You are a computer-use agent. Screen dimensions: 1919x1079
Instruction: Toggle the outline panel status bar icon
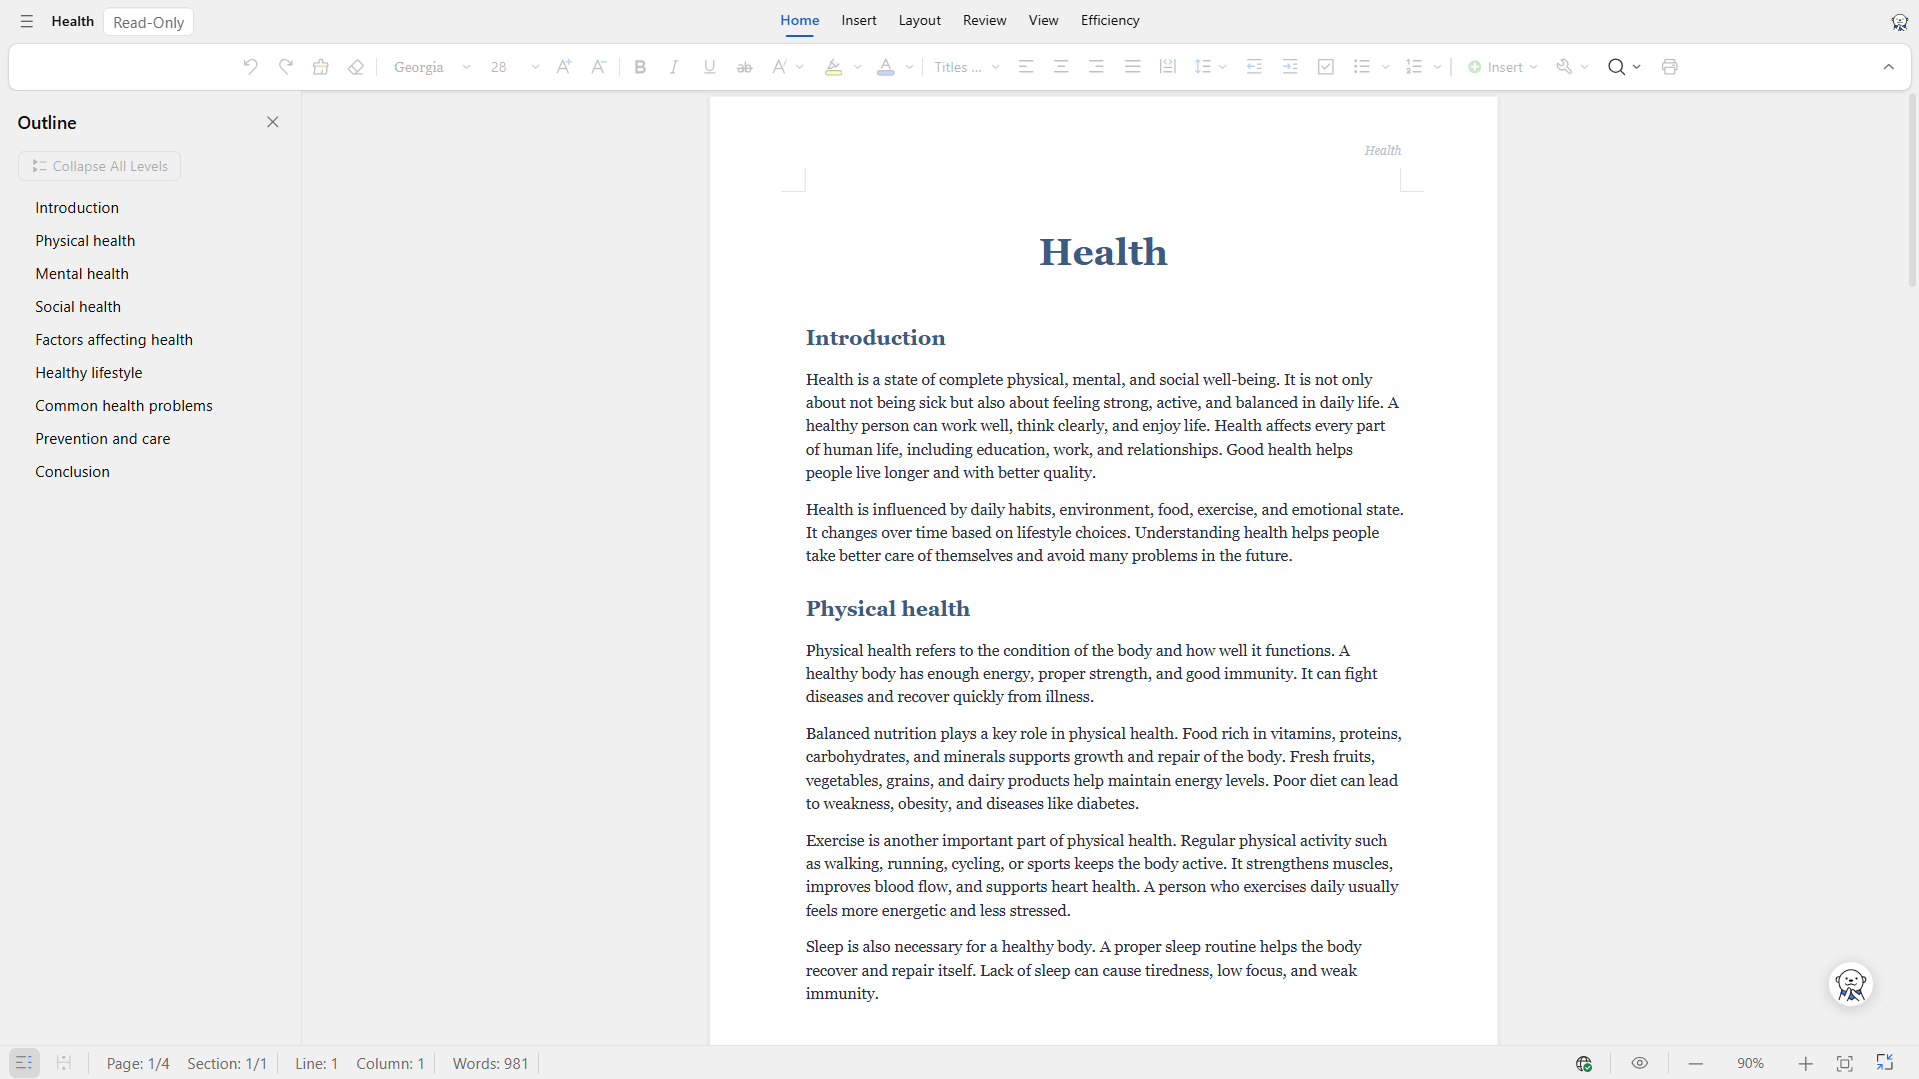[x=24, y=1063]
